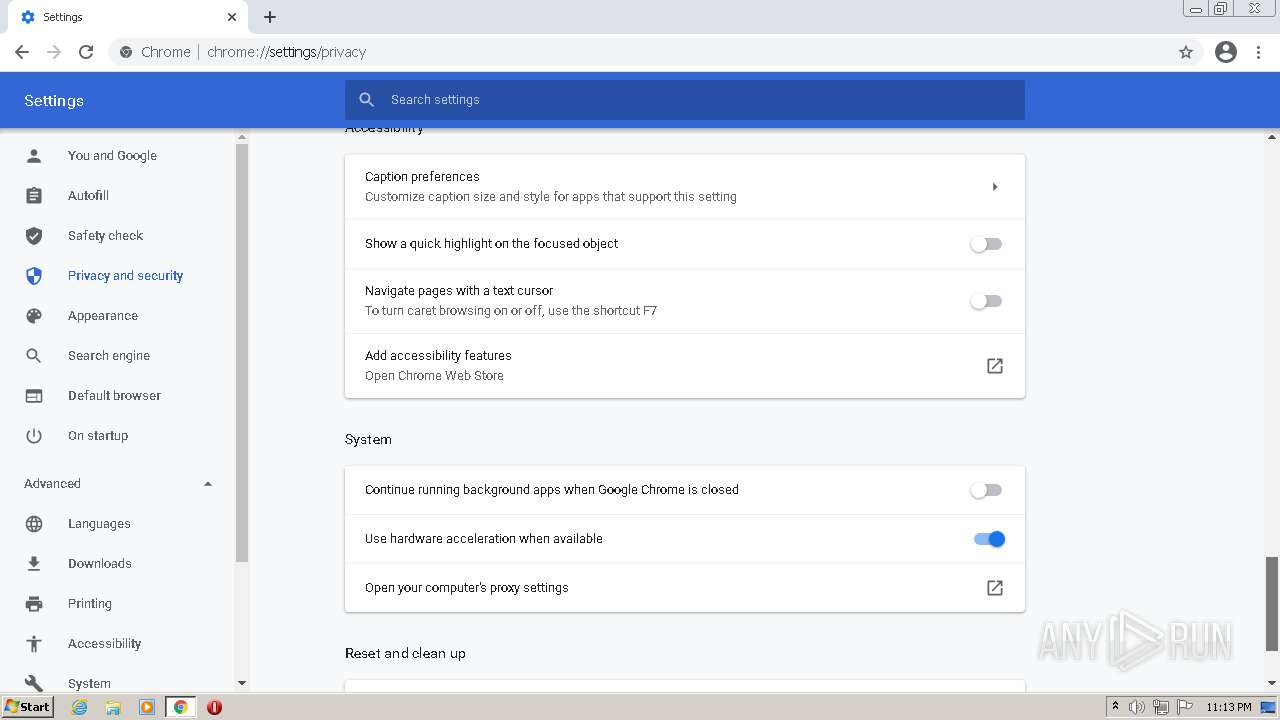Click the Search engine magnifier icon

click(x=34, y=356)
